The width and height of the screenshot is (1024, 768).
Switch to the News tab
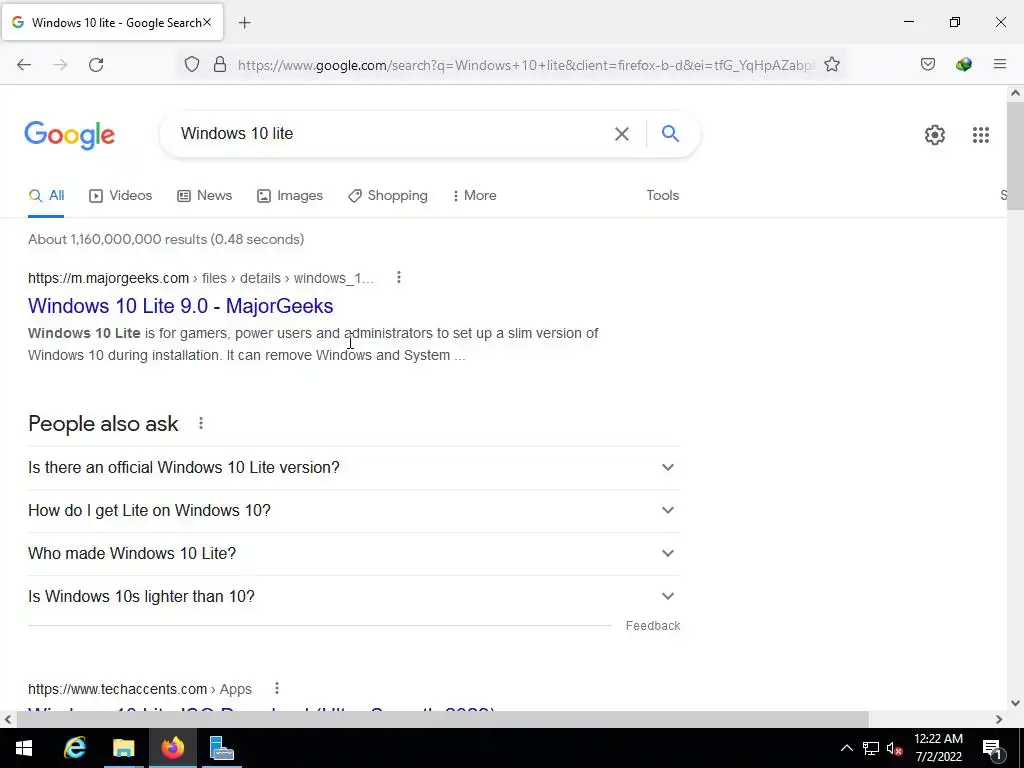[x=204, y=195]
